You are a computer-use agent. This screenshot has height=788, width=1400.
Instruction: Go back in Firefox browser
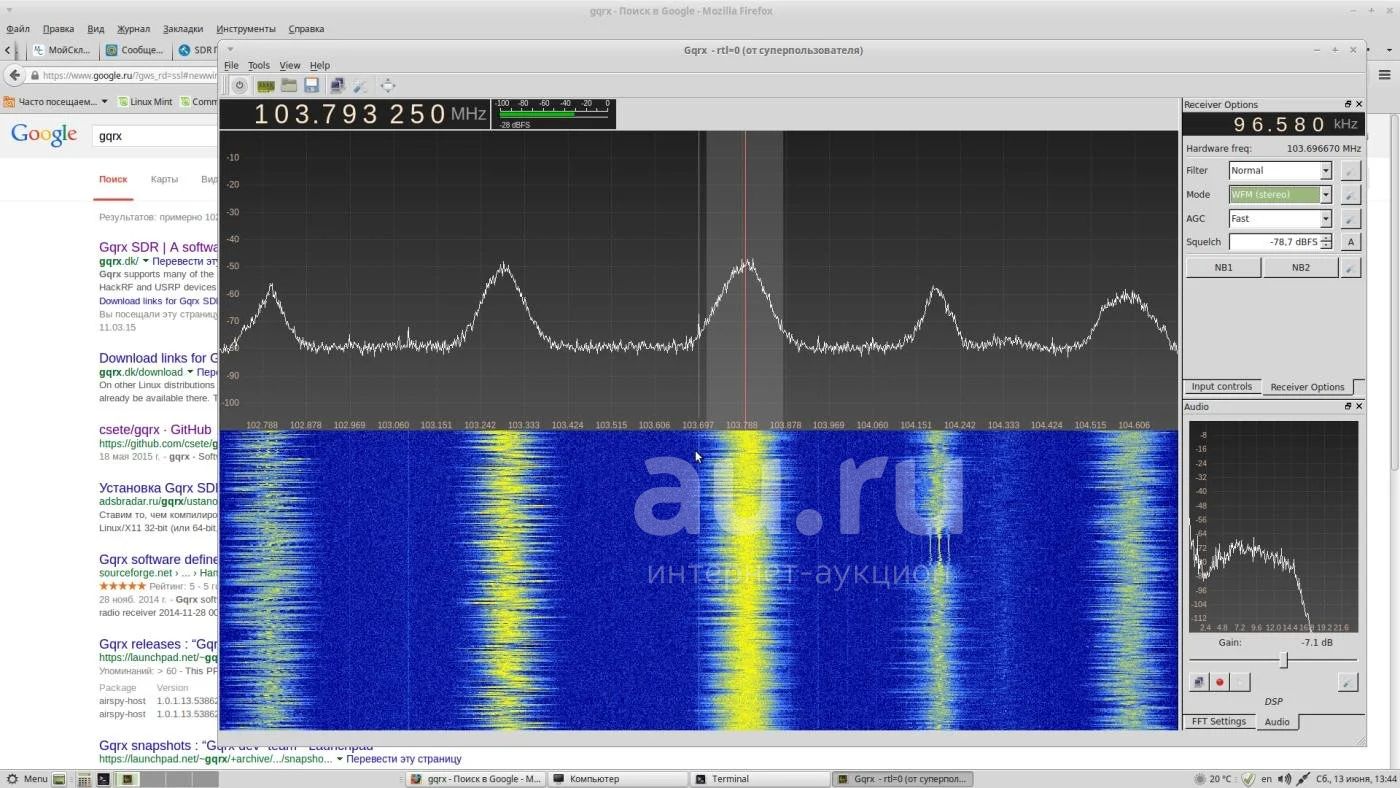(x=14, y=75)
